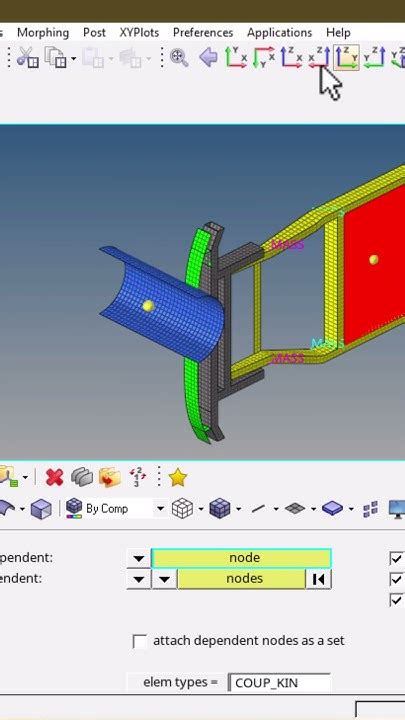Click the purple previous view arrow
Image resolution: width=405 pixels, height=720 pixels.
coord(208,58)
